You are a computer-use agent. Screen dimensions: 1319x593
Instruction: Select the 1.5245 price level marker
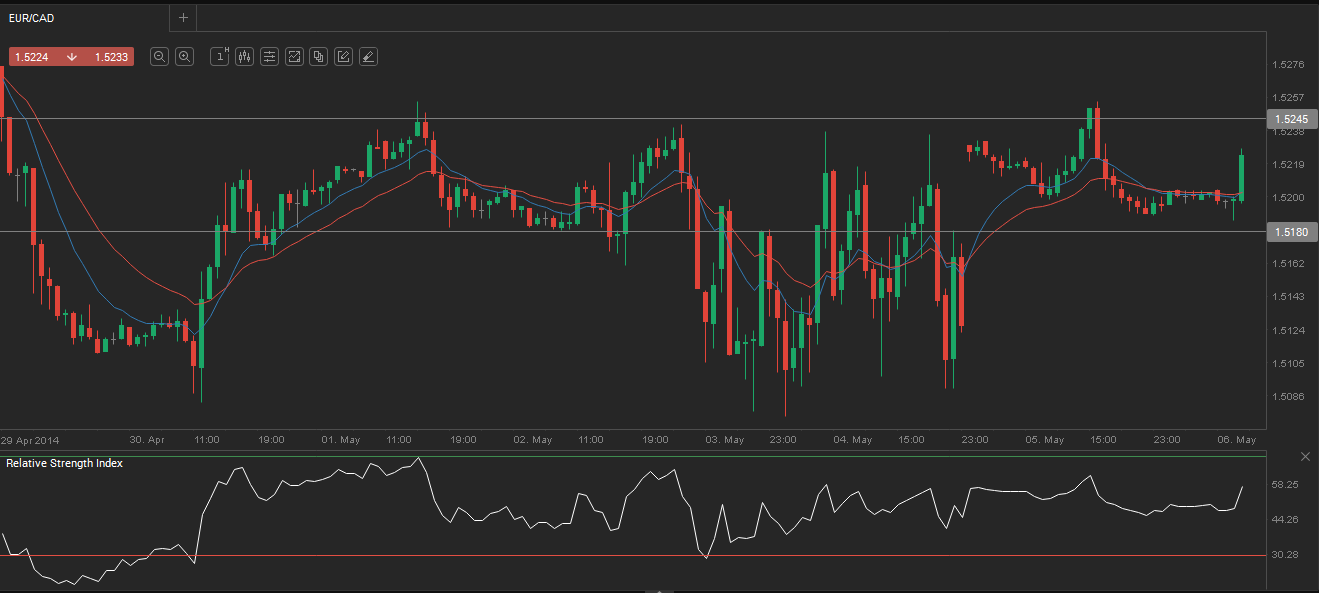click(x=1289, y=119)
